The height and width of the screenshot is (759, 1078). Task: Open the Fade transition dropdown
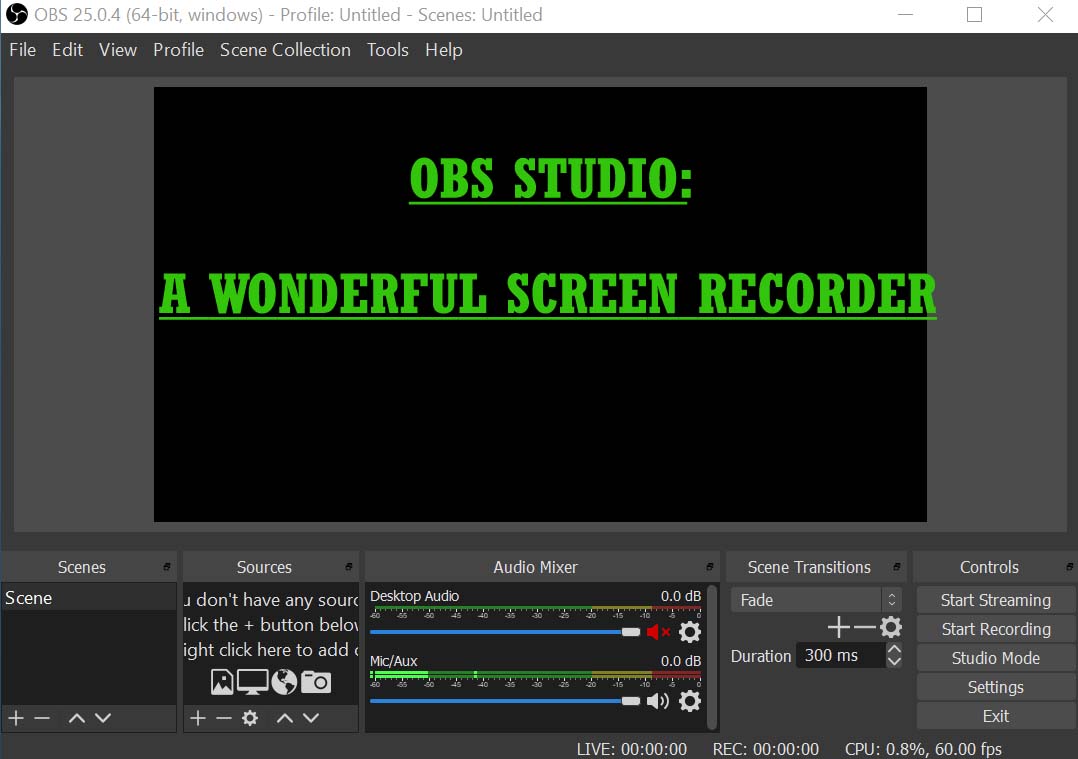pos(815,600)
